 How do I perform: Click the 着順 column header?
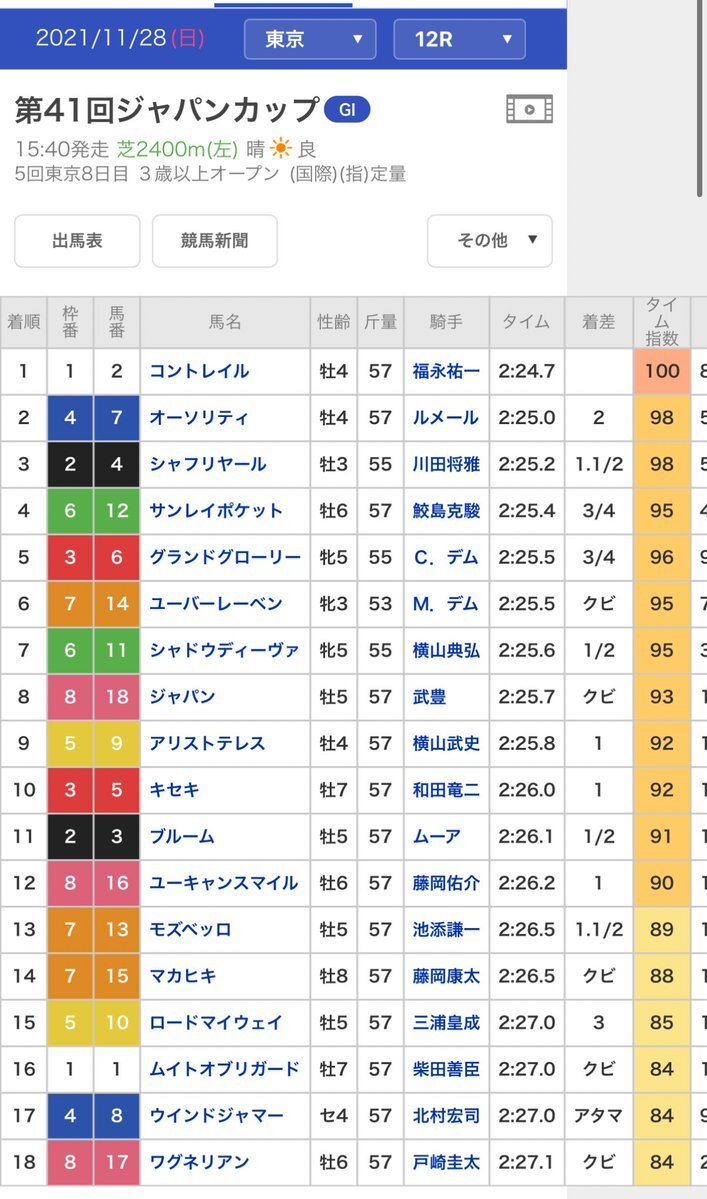pos(24,322)
